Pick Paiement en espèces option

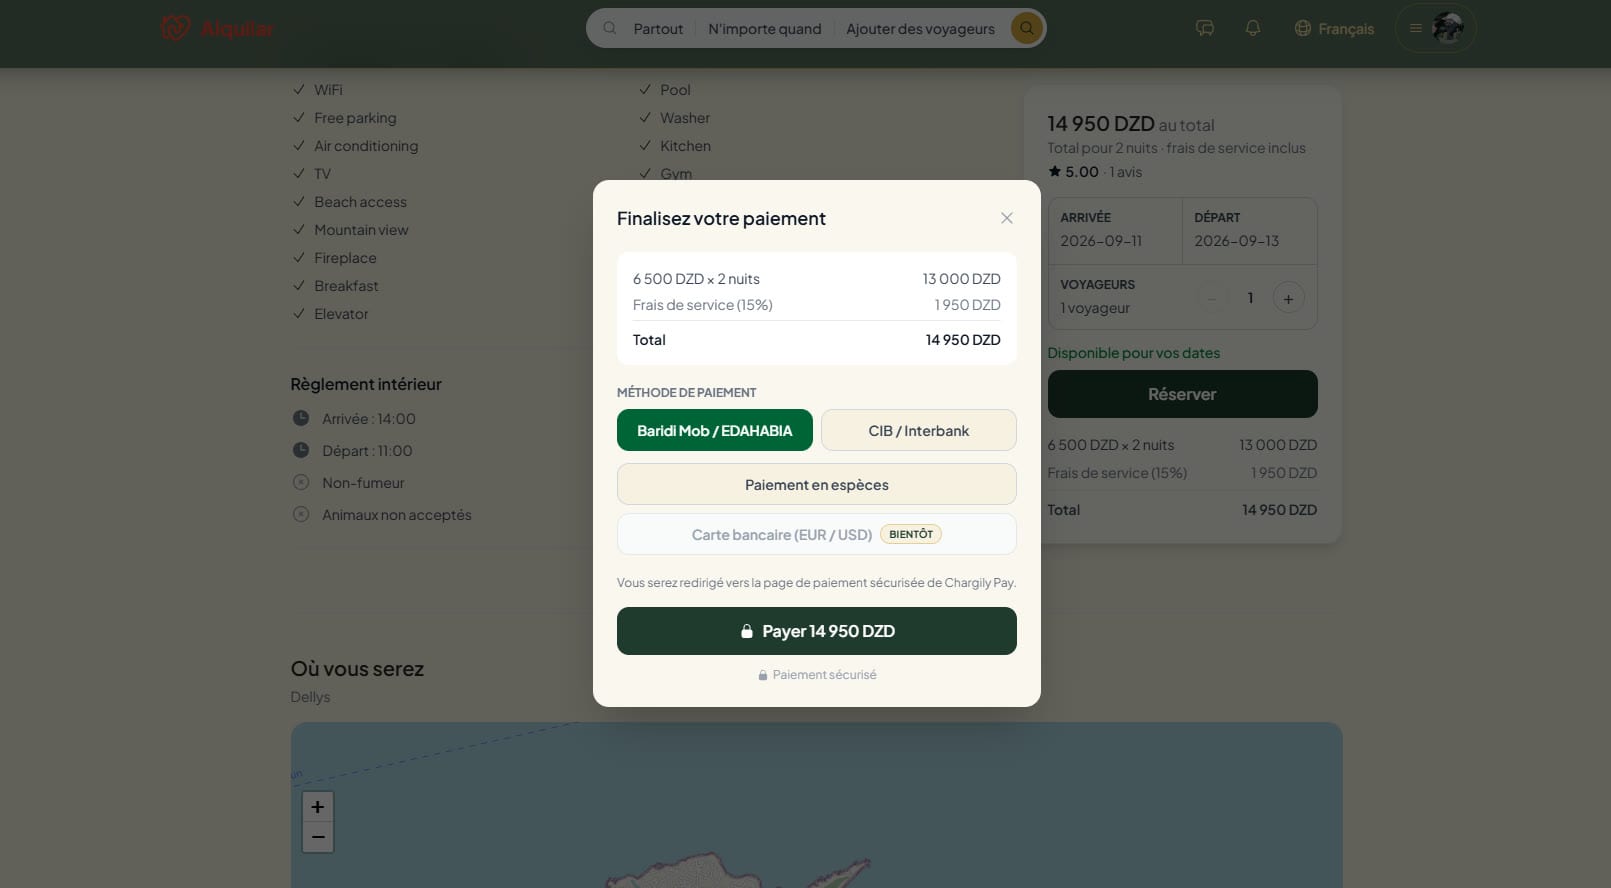coord(817,484)
